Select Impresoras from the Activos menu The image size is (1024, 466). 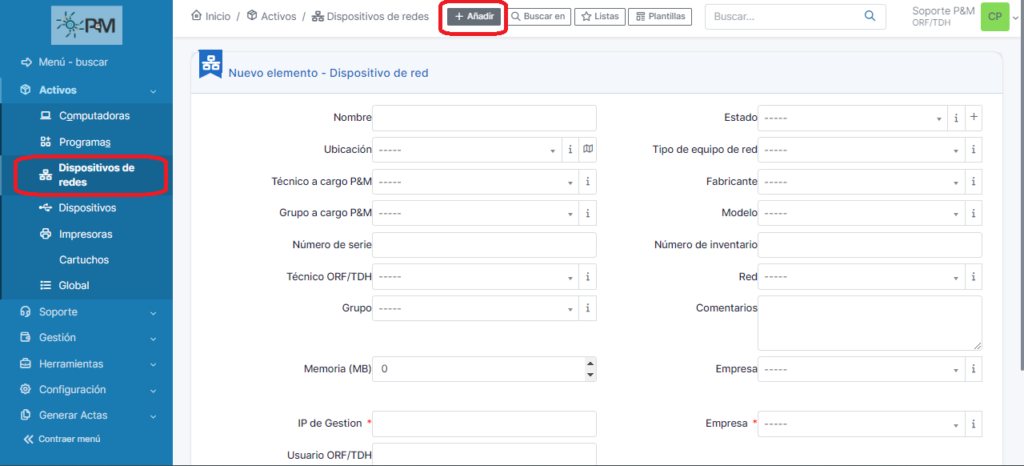[x=85, y=234]
